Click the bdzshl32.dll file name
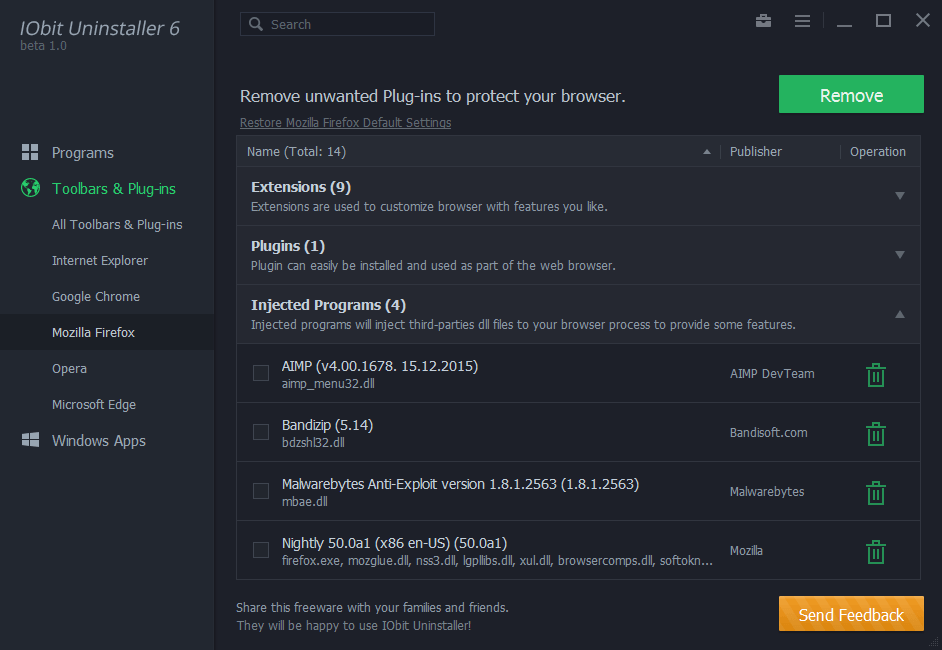Image resolution: width=942 pixels, height=650 pixels. 313,443
